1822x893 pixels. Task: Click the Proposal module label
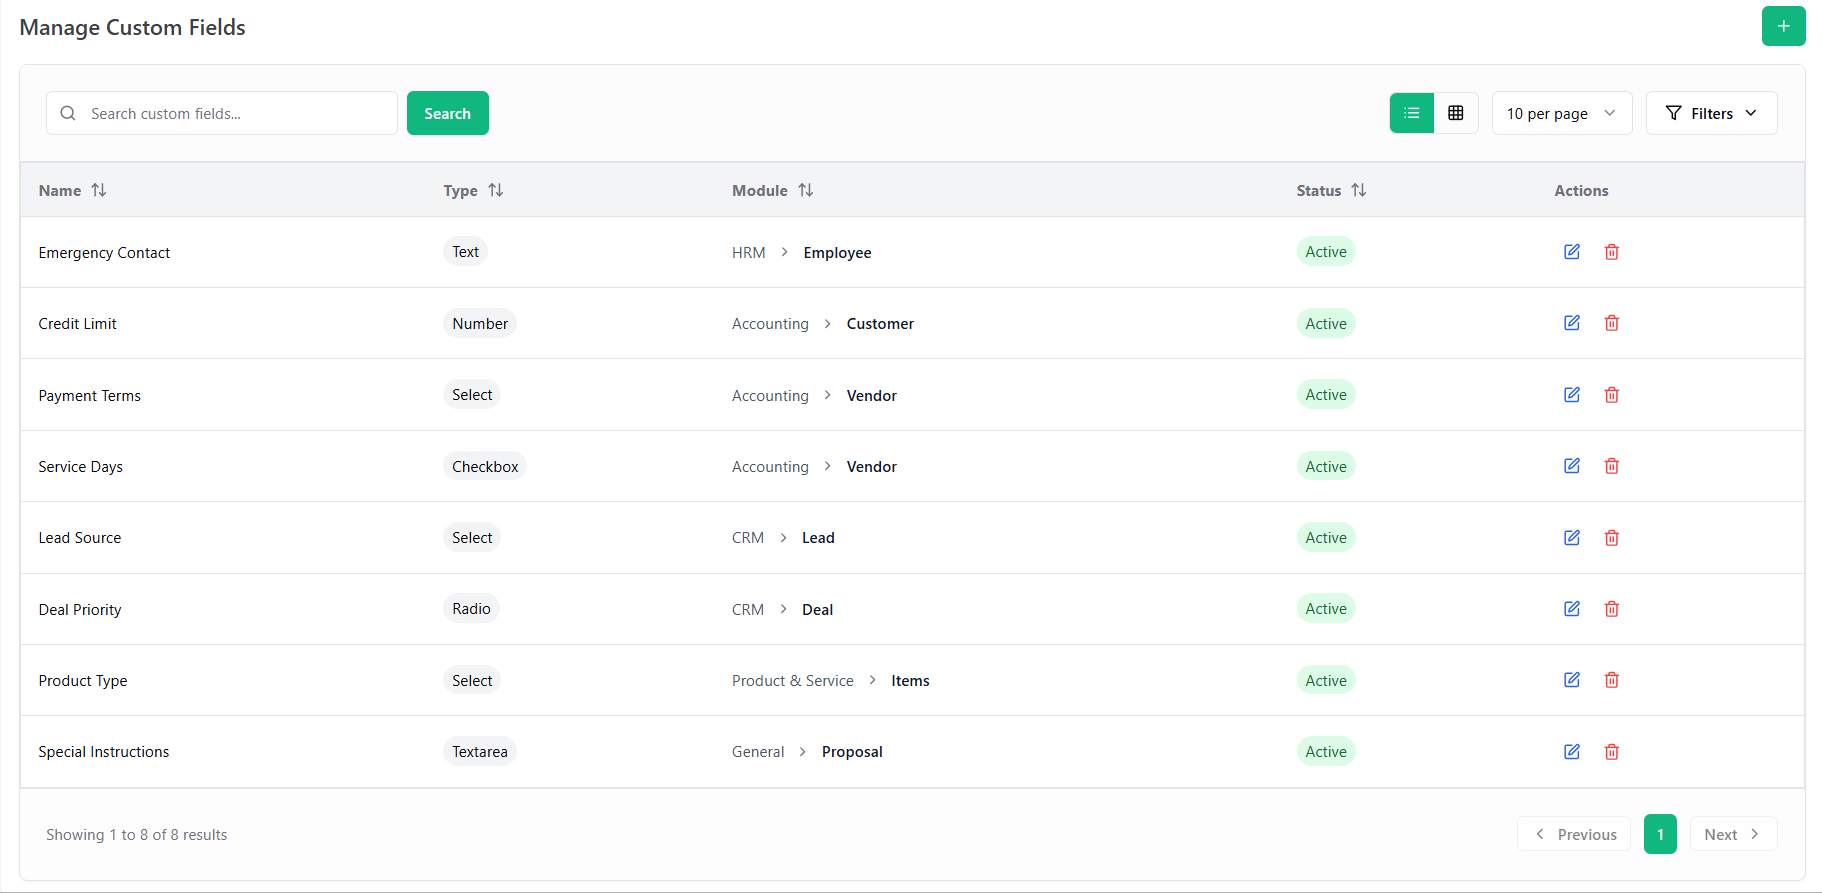(x=852, y=752)
